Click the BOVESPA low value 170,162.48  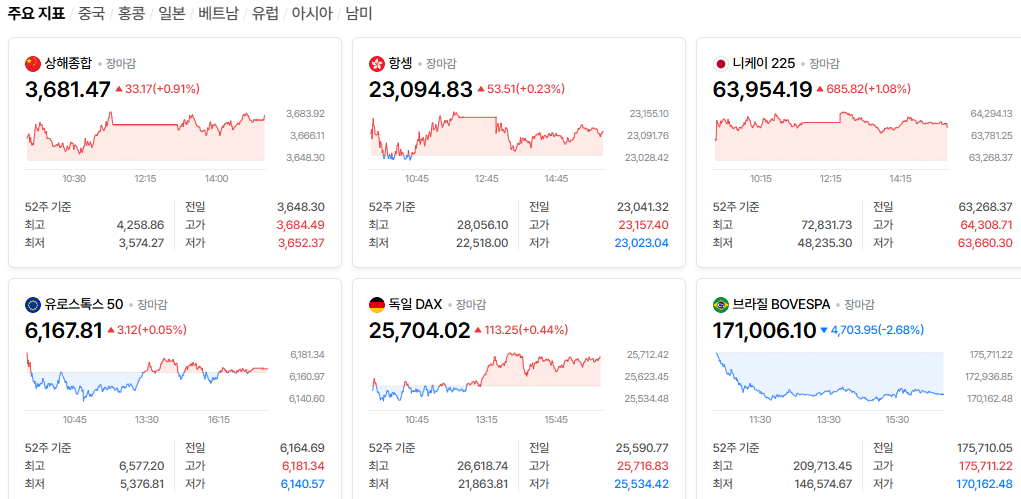pyautogui.click(x=985, y=484)
